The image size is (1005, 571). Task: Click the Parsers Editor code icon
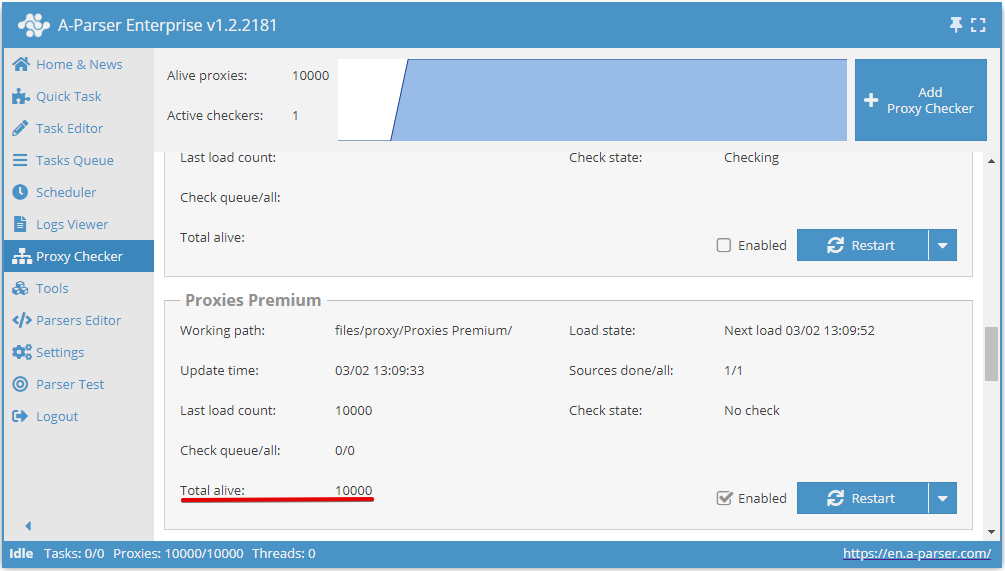(x=20, y=321)
